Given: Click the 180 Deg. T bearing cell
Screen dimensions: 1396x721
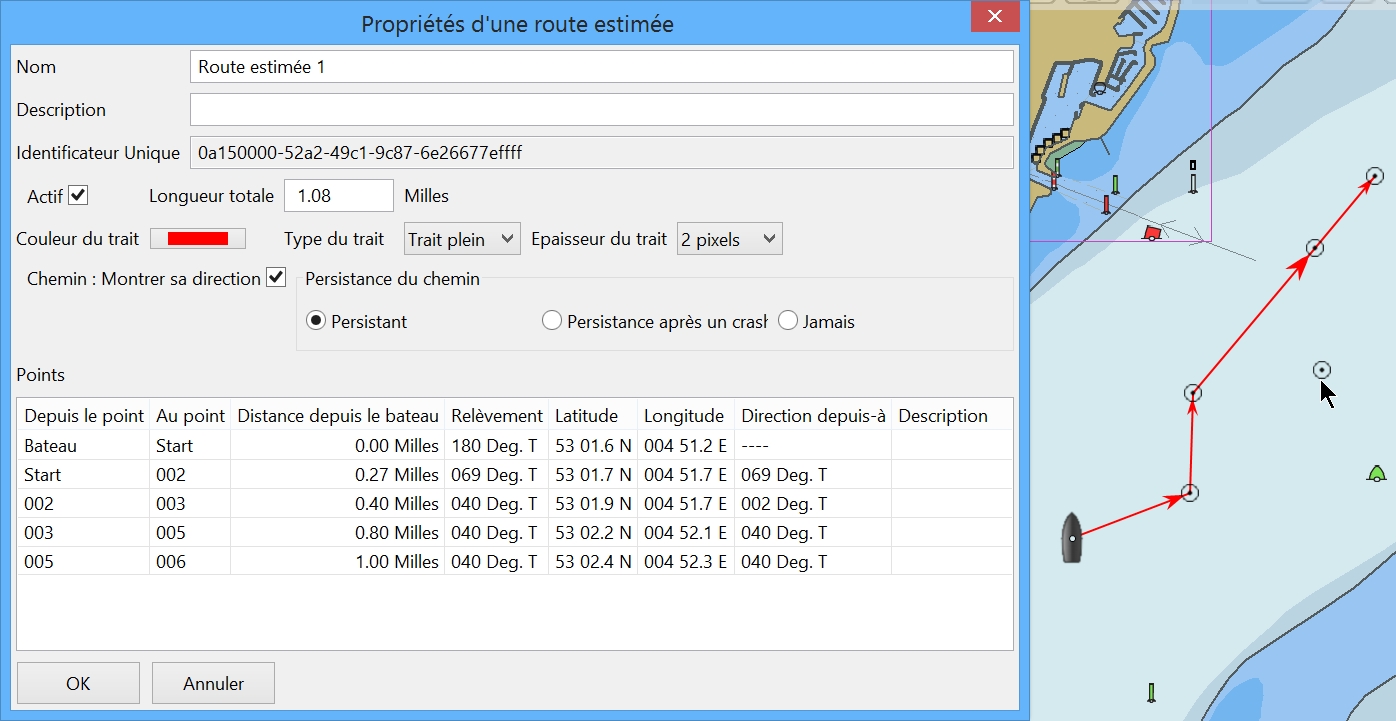Looking at the screenshot, I should [497, 445].
